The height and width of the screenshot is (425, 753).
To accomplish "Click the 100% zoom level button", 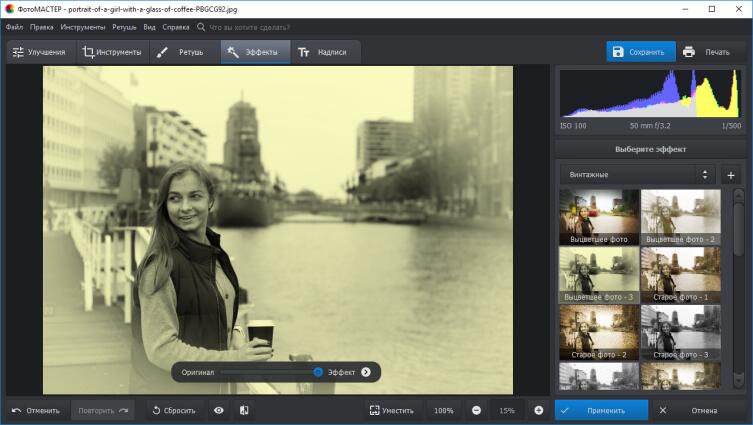I will tap(444, 410).
